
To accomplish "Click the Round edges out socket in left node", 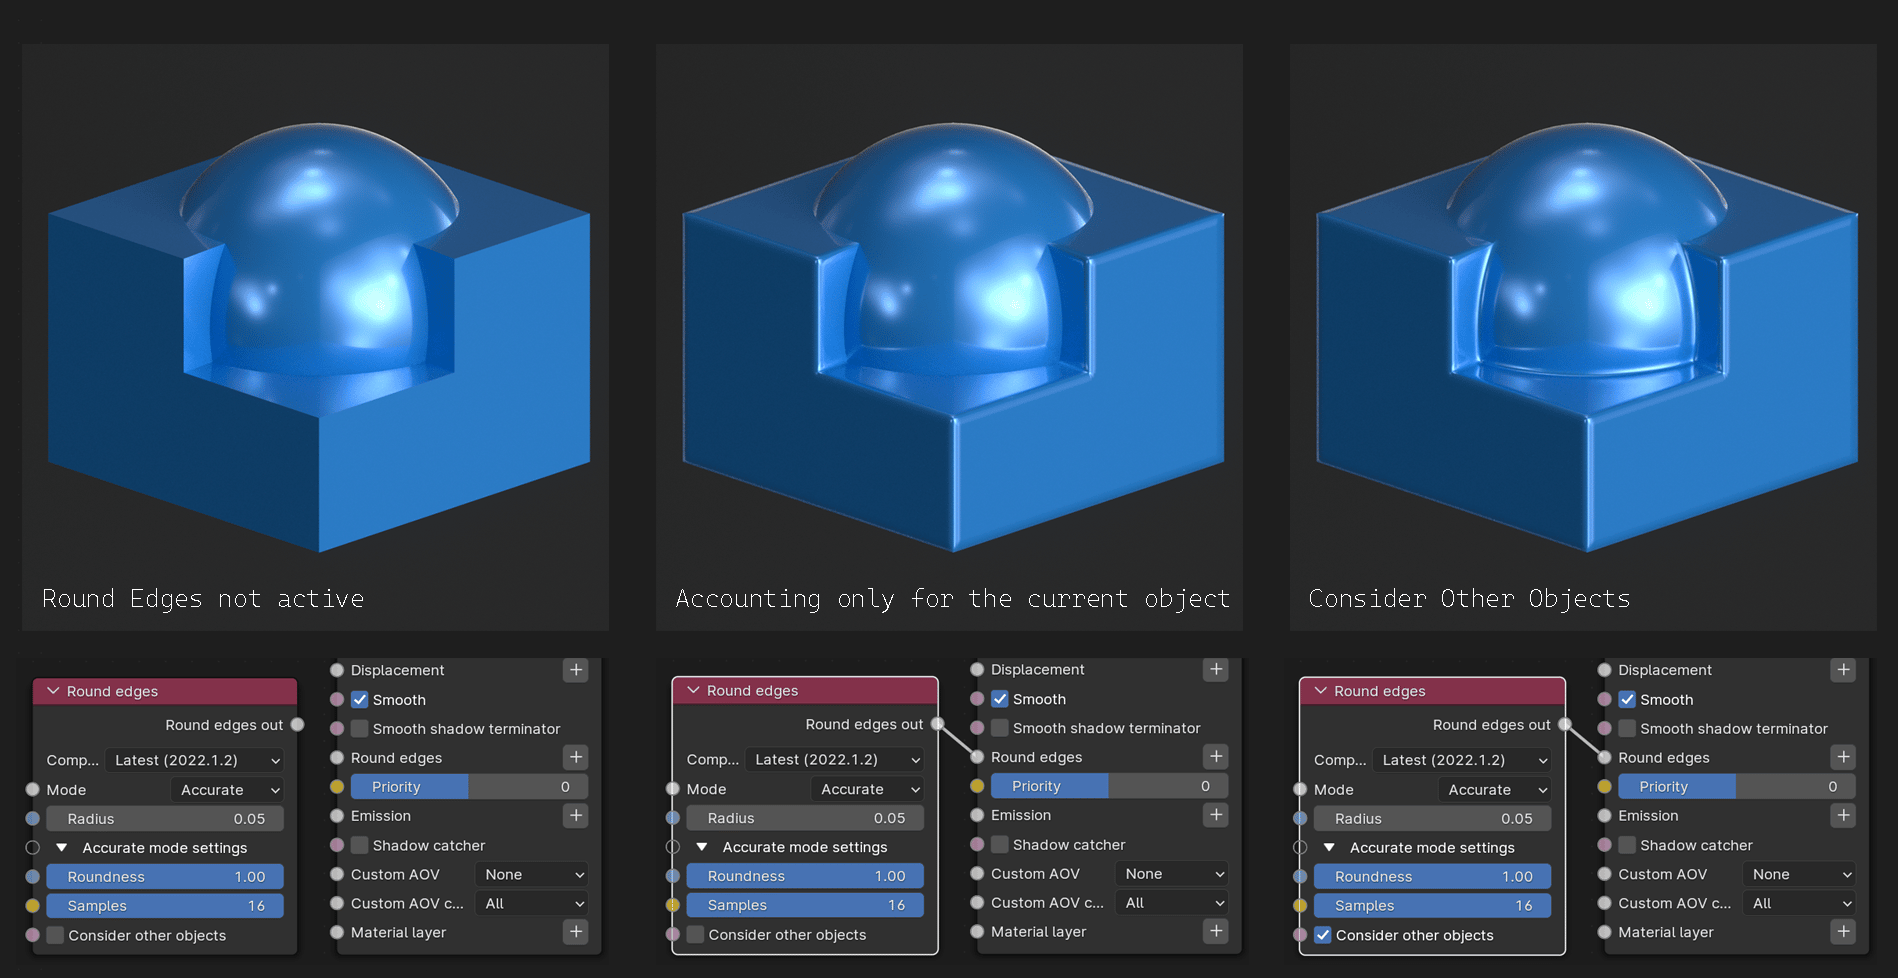I will 297,725.
